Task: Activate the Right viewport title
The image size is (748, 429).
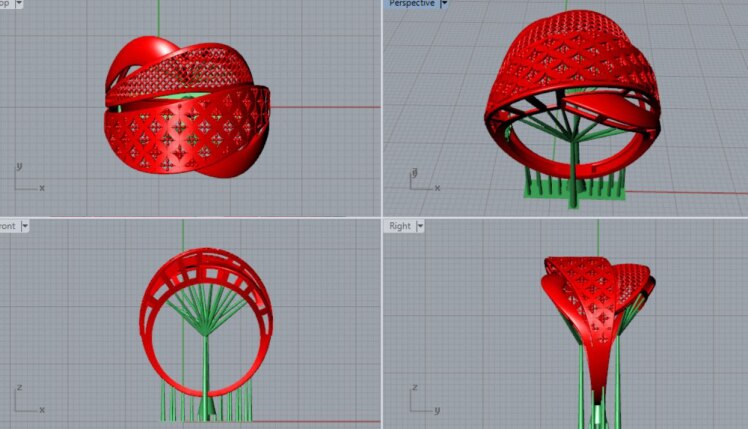Action: [400, 226]
